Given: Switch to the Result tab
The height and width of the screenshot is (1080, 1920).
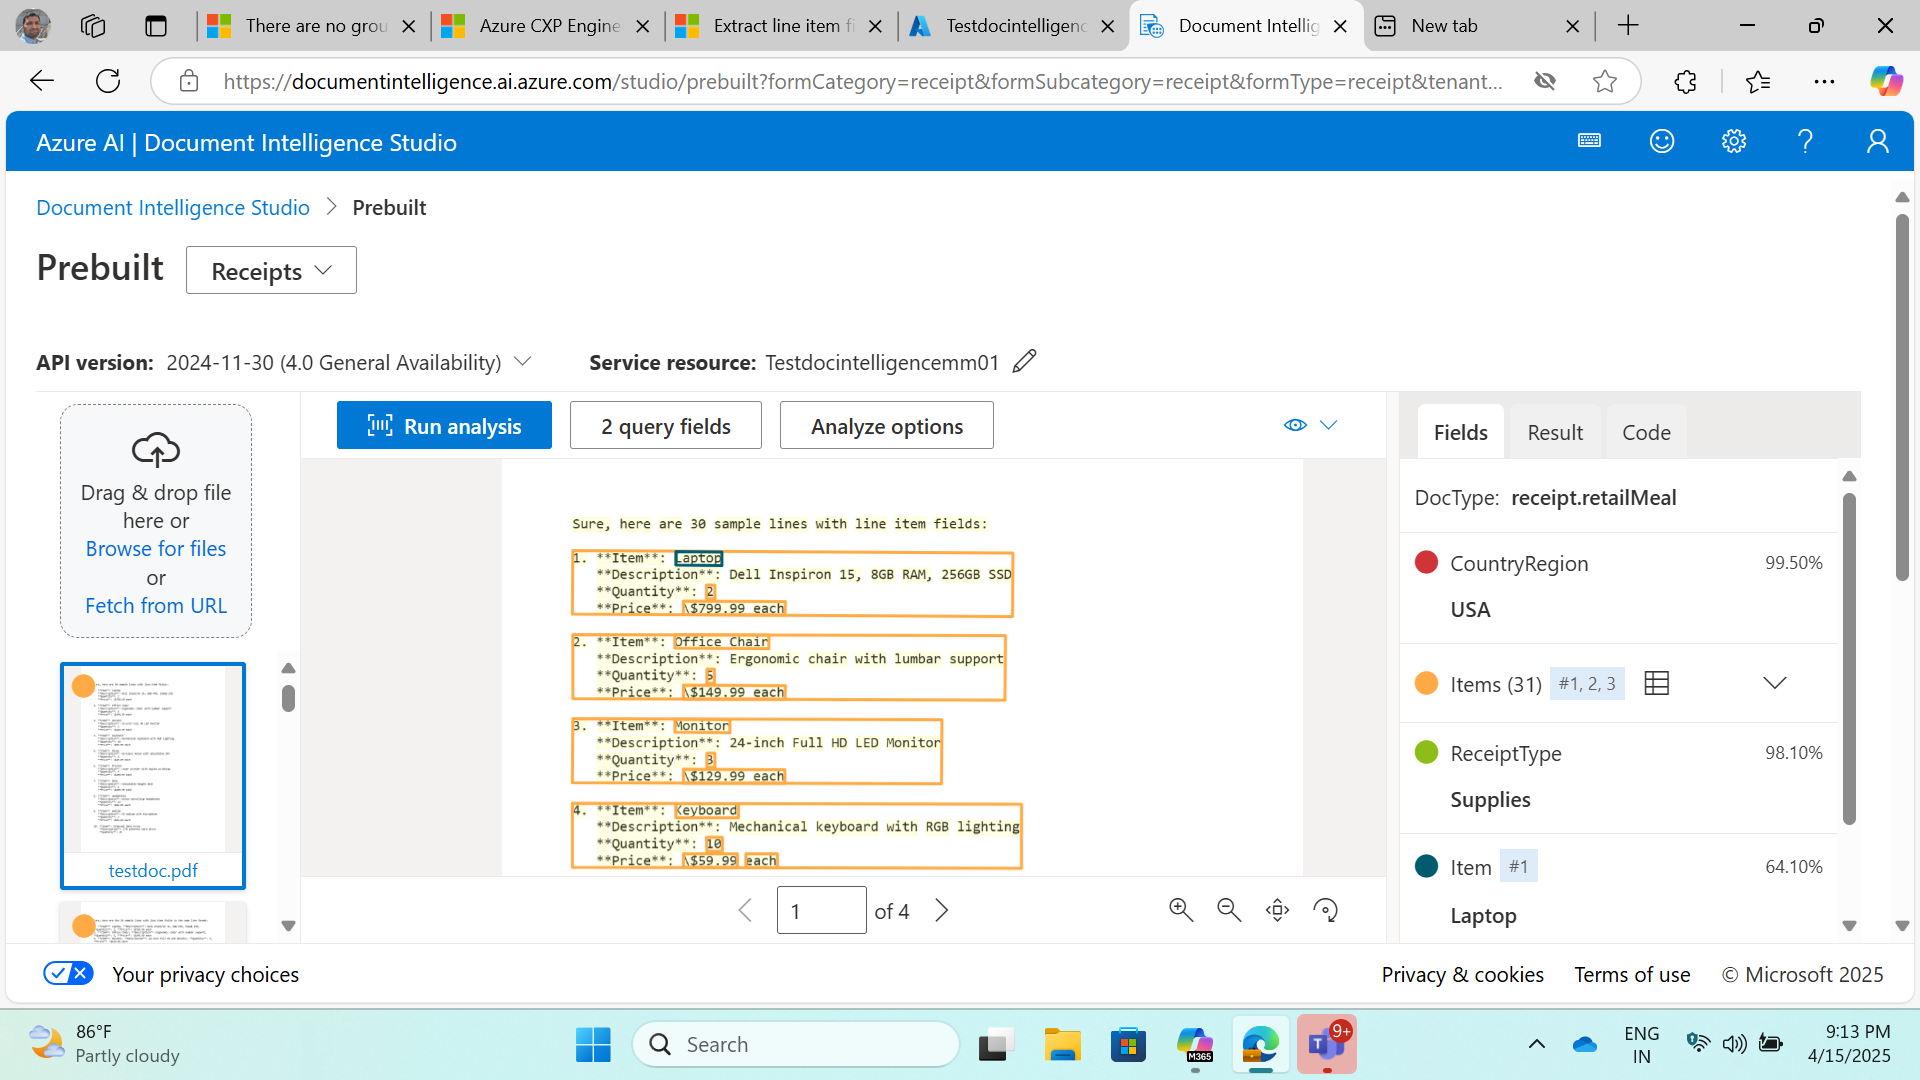Looking at the screenshot, I should click(1554, 432).
